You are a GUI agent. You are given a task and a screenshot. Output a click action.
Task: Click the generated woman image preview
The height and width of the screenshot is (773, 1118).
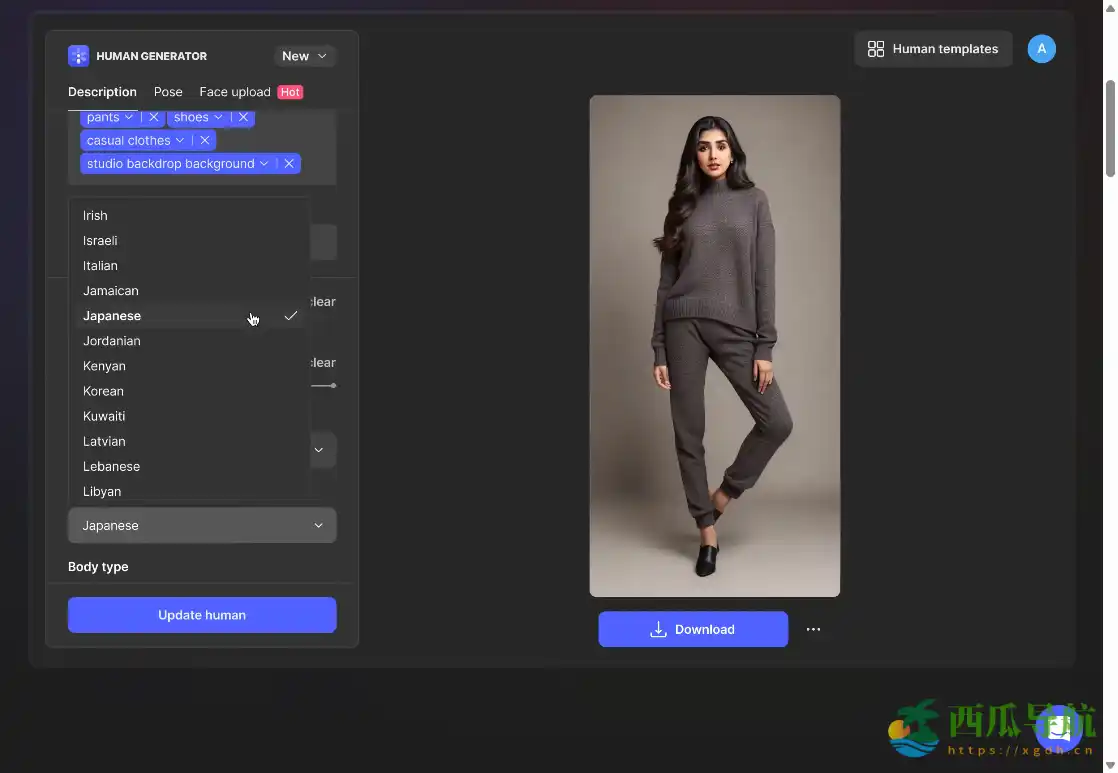(714, 346)
